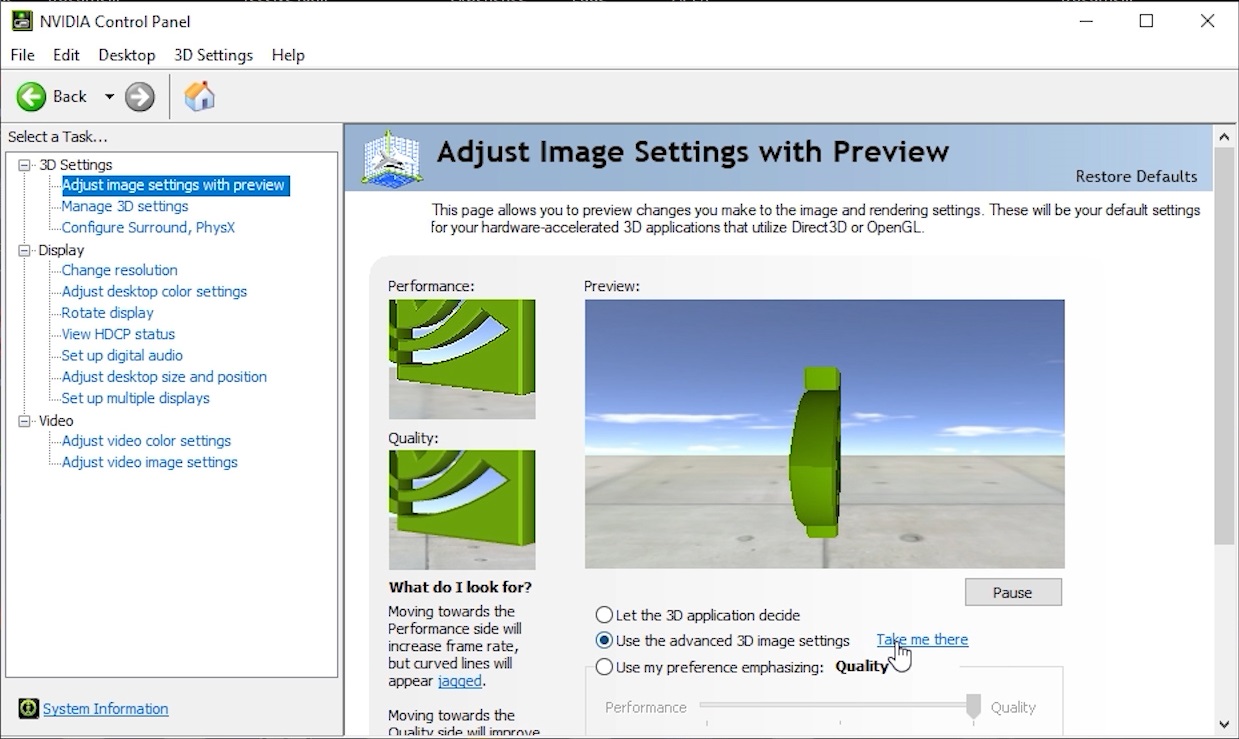Select Adjust image settings with preview
Screen dimensions: 1239x739
174,185
